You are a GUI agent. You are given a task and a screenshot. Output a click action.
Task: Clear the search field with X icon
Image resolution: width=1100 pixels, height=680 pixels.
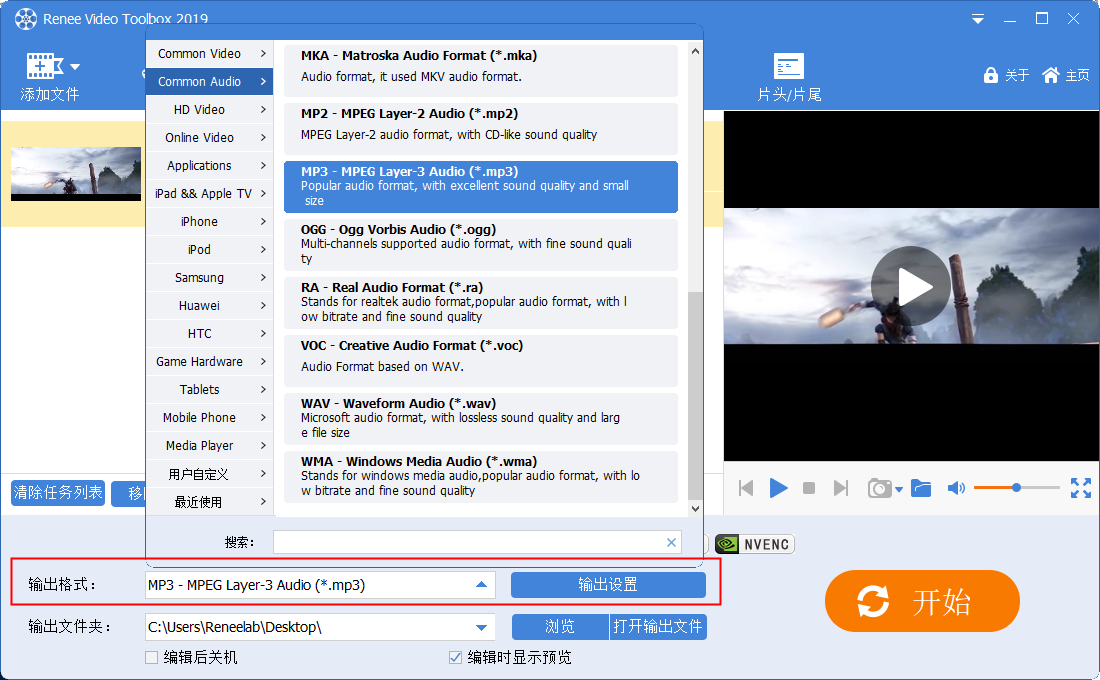[671, 542]
